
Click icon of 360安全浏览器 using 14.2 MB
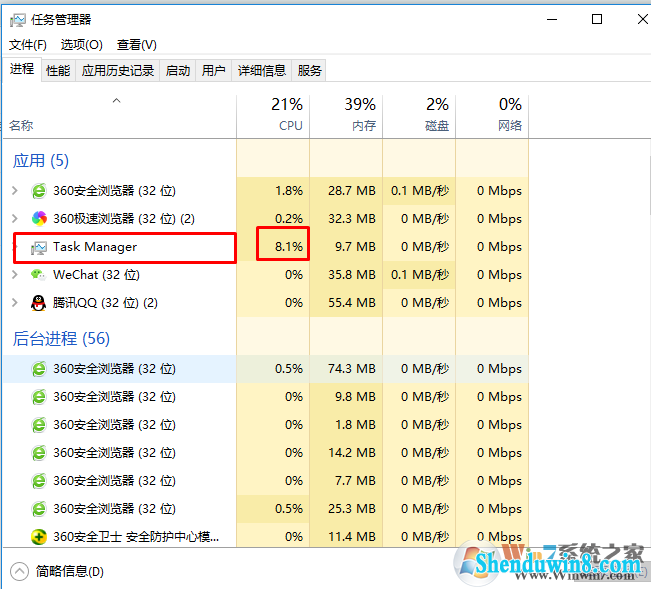[x=39, y=453]
